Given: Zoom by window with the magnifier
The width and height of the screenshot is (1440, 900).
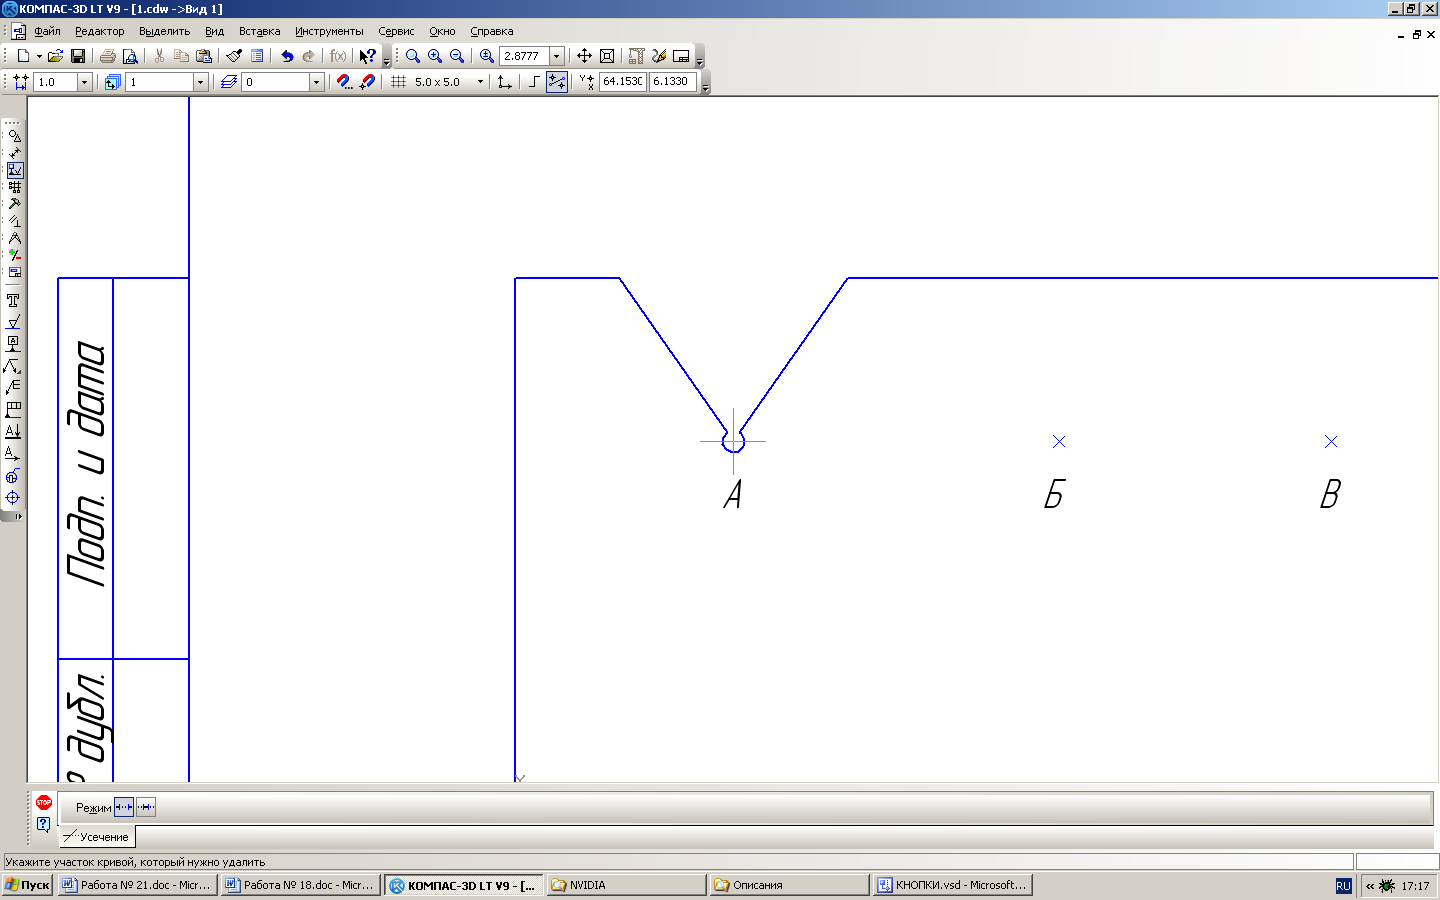Looking at the screenshot, I should click(413, 56).
